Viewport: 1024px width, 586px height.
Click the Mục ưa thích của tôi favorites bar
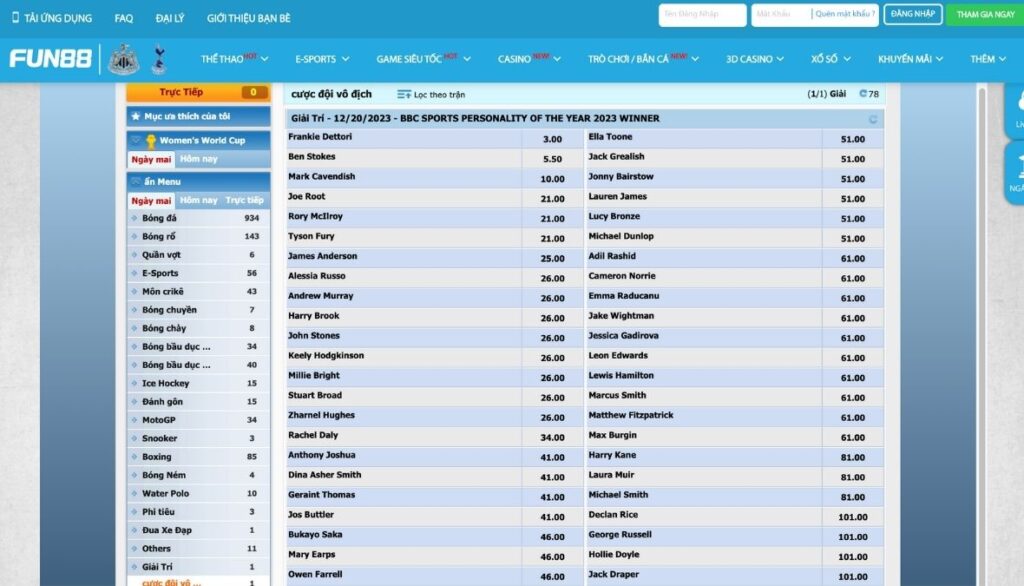pos(198,116)
